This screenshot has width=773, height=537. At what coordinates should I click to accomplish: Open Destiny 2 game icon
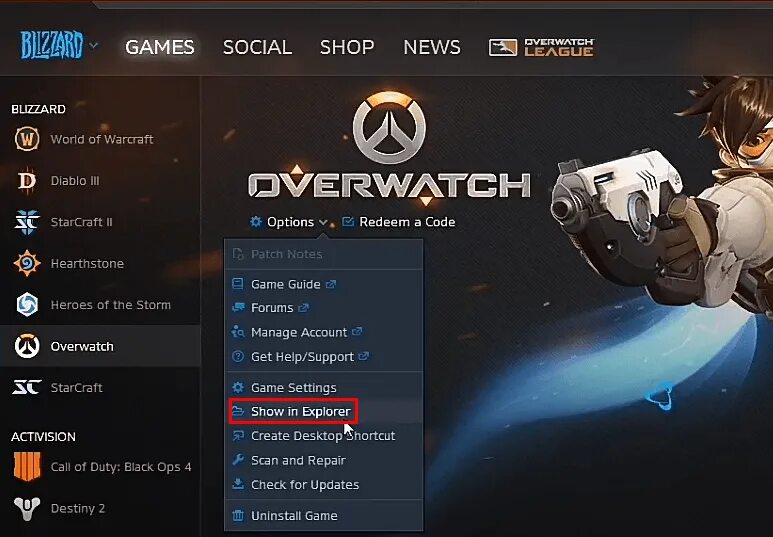27,508
